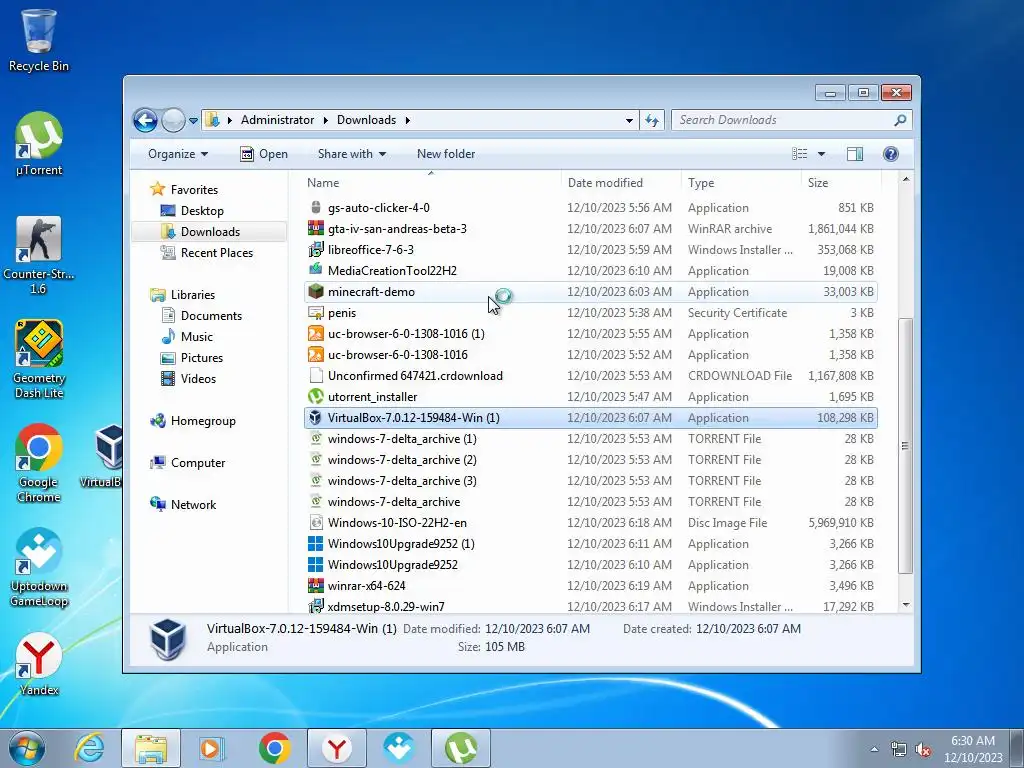Click the refresh button beside address bar
Image resolution: width=1024 pixels, height=768 pixels.
coord(652,120)
